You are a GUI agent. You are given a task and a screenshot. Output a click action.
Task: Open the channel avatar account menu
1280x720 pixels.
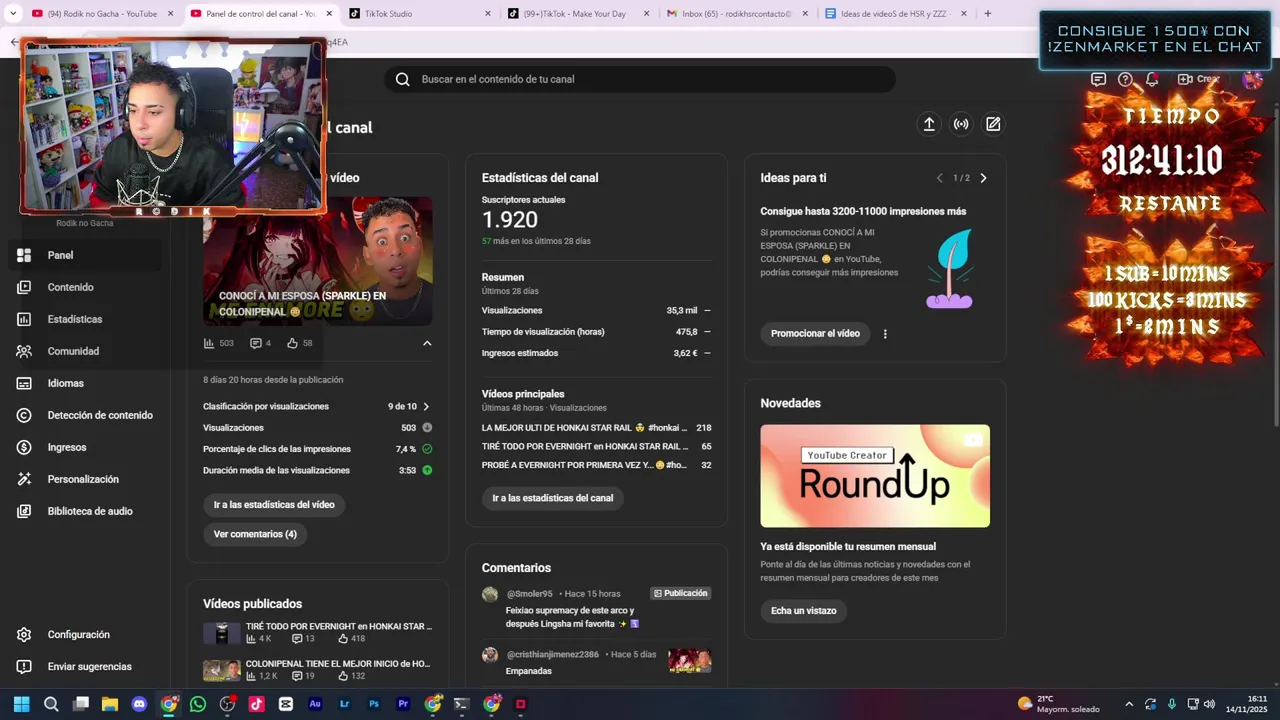1252,79
